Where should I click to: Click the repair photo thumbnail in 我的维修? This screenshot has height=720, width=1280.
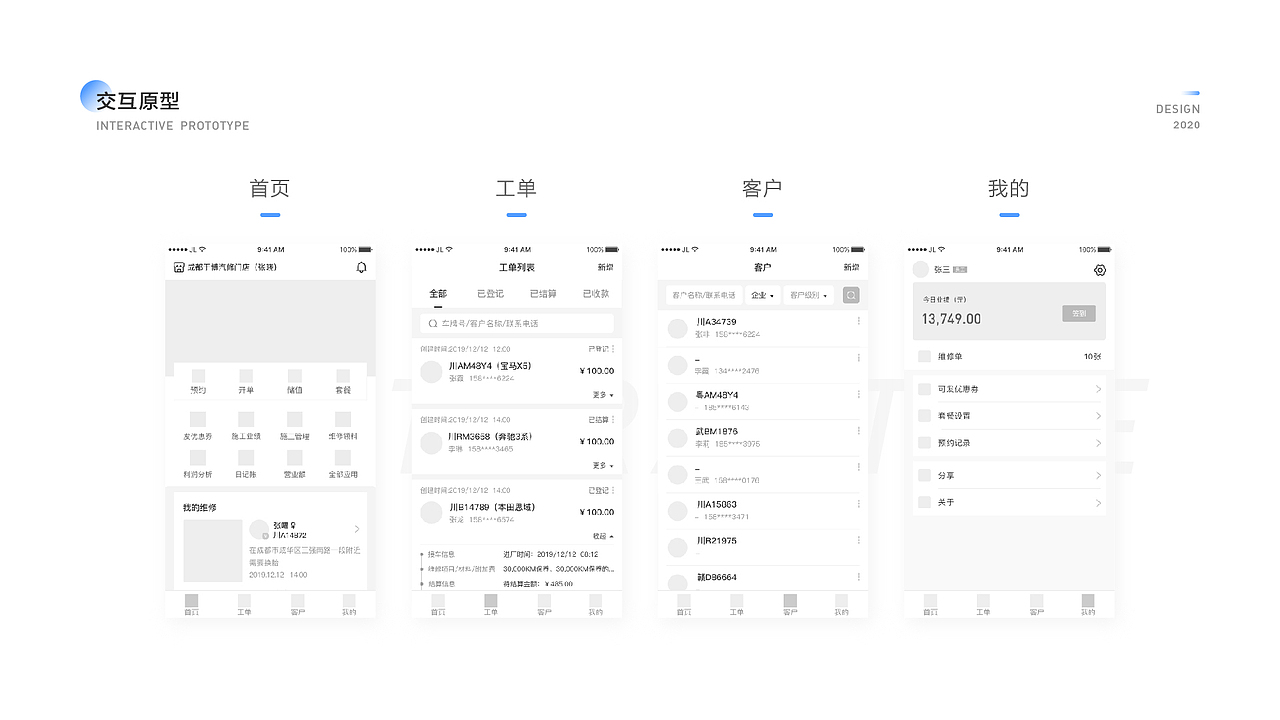[x=213, y=550]
